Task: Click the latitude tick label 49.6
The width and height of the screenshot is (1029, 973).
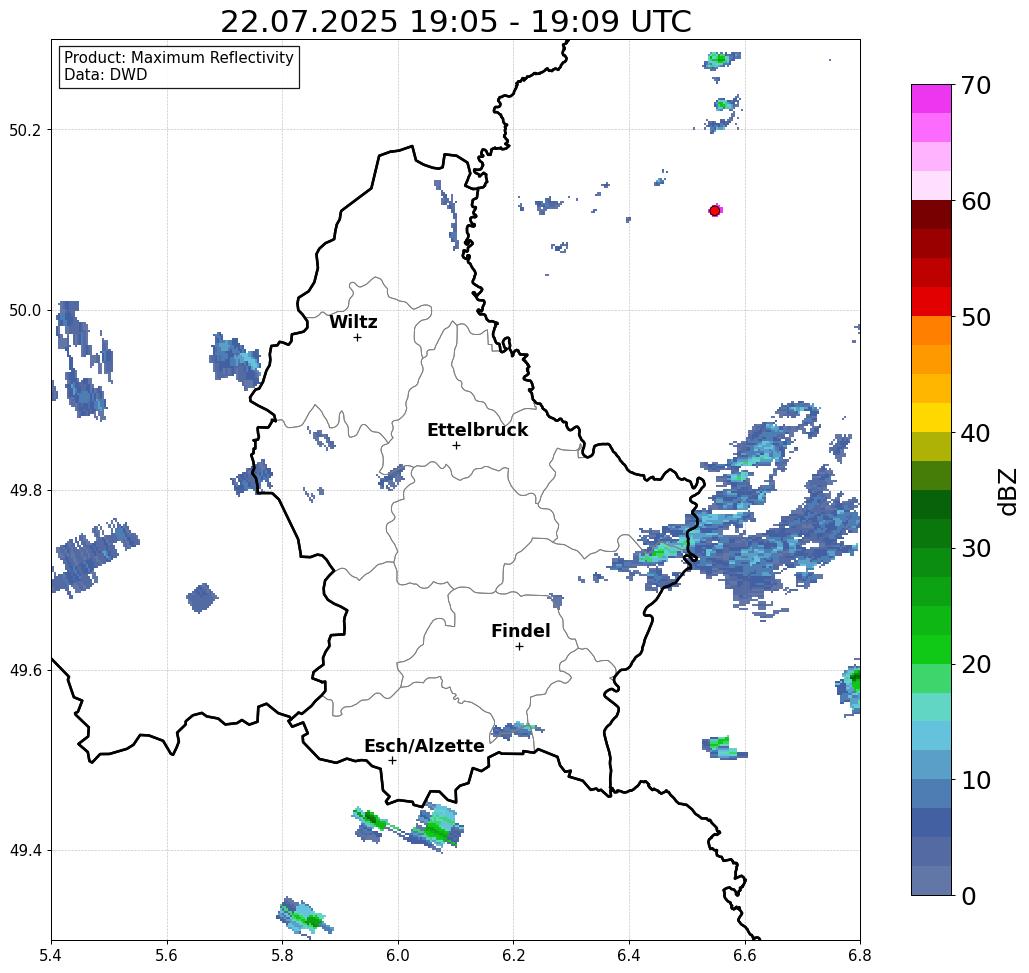Action: pyautogui.click(x=25, y=671)
